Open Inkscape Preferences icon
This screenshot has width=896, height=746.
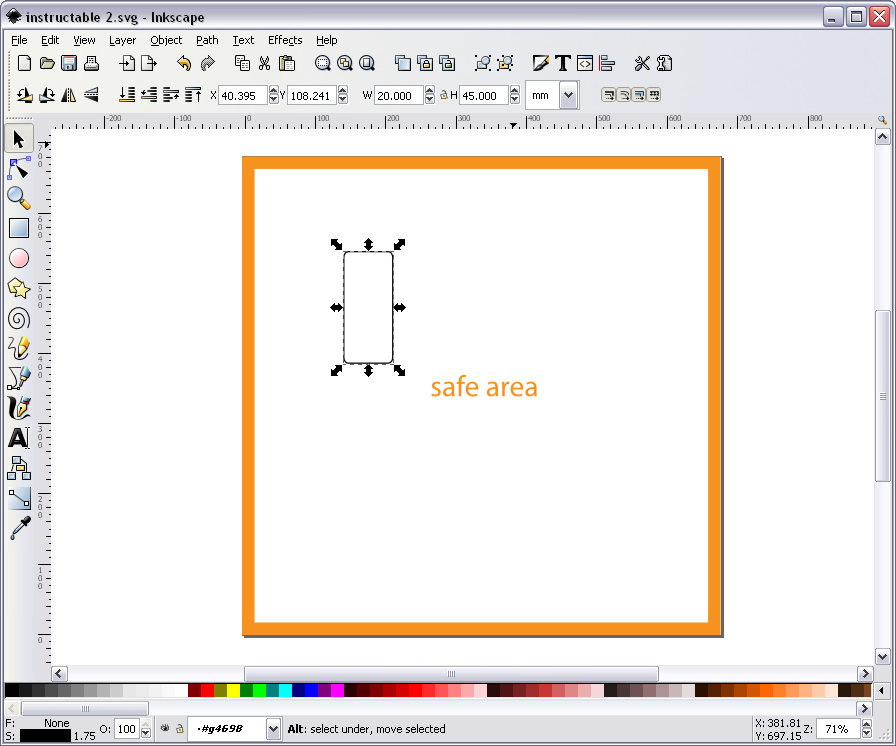pyautogui.click(x=642, y=63)
